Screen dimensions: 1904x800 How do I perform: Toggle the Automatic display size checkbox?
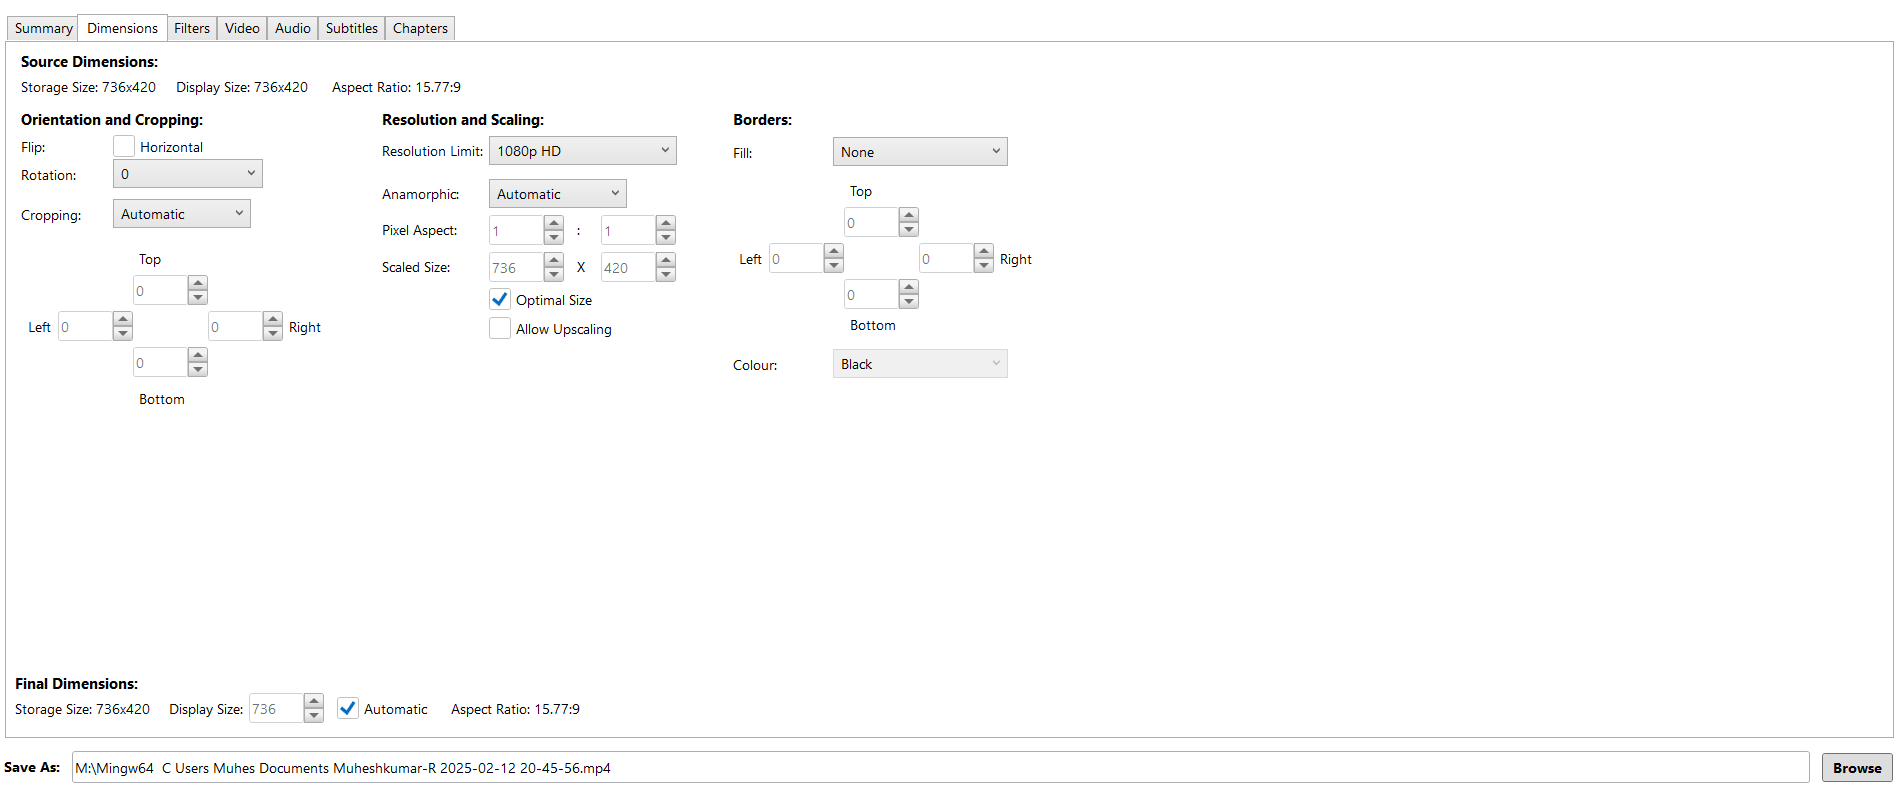point(348,708)
